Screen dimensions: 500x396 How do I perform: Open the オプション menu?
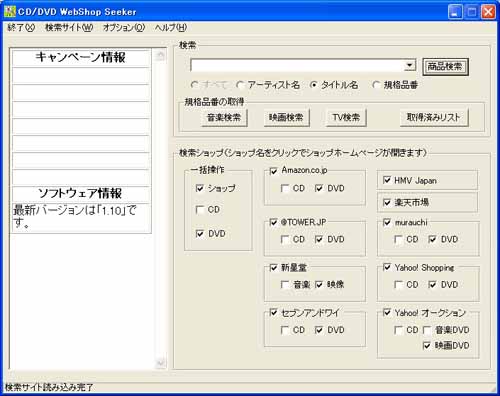(124, 28)
